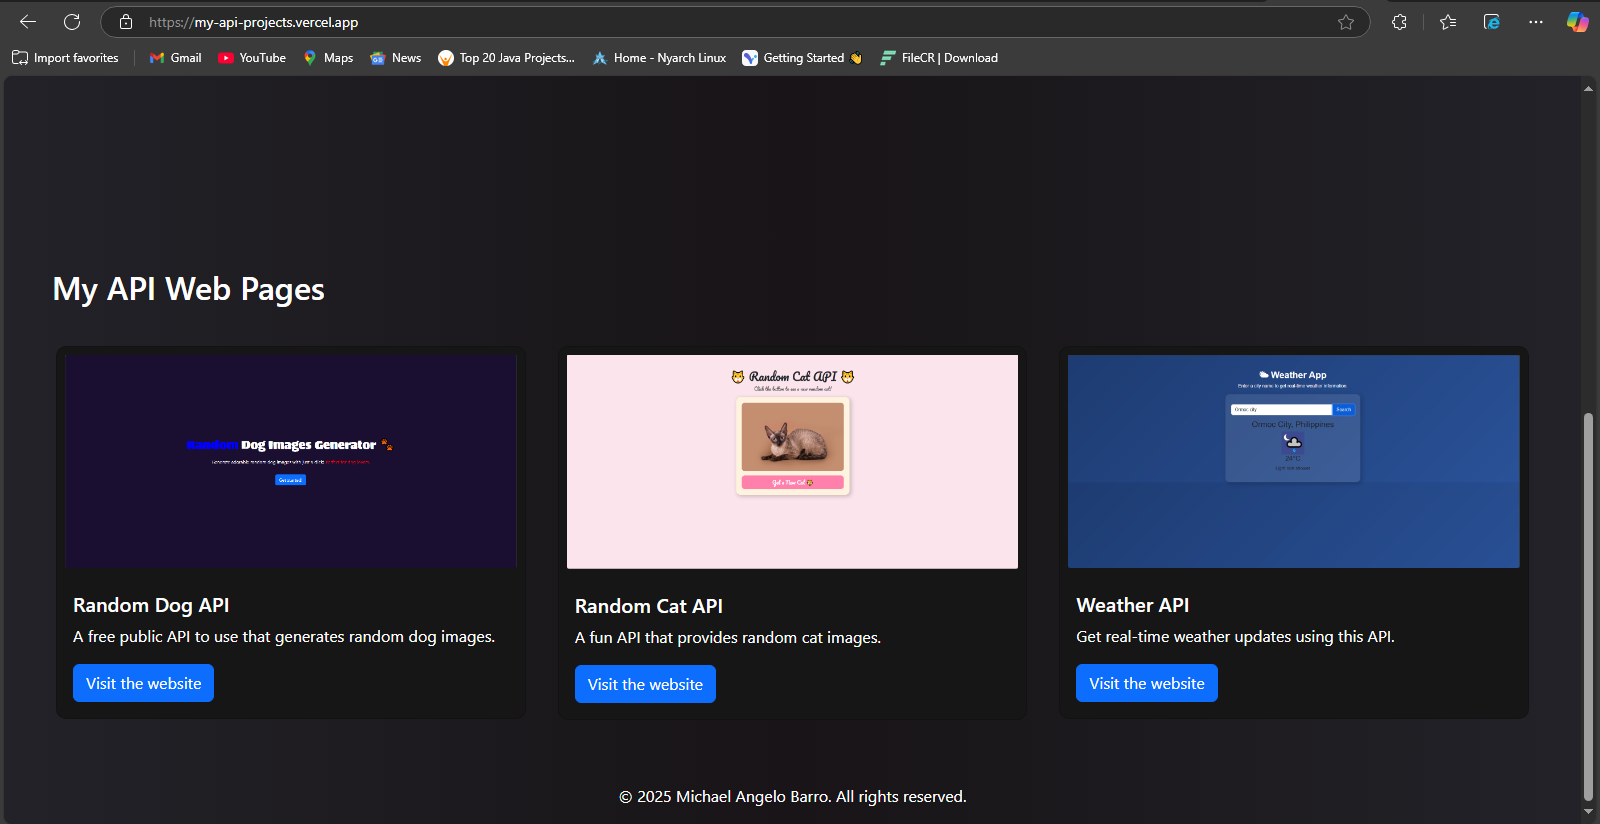Visit the Random Dog API website
The image size is (1600, 824).
coord(143,683)
